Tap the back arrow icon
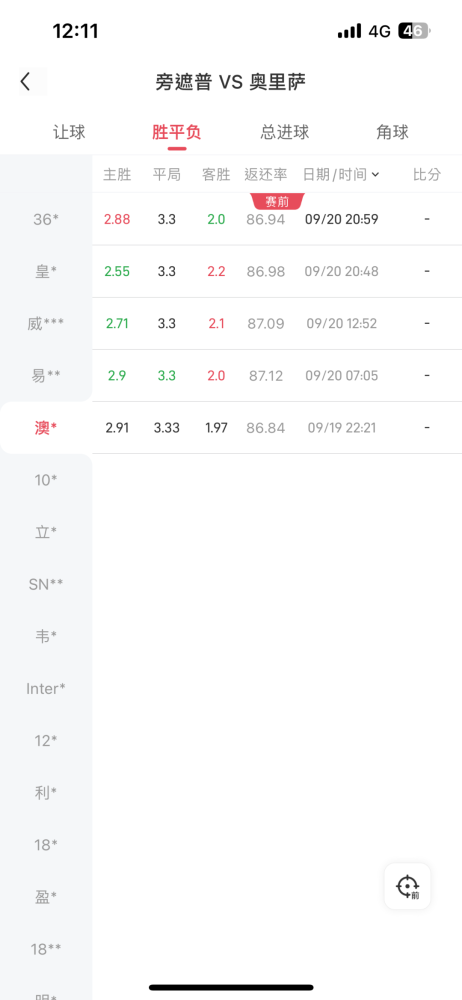Image resolution: width=462 pixels, height=1000 pixels. [x=26, y=82]
